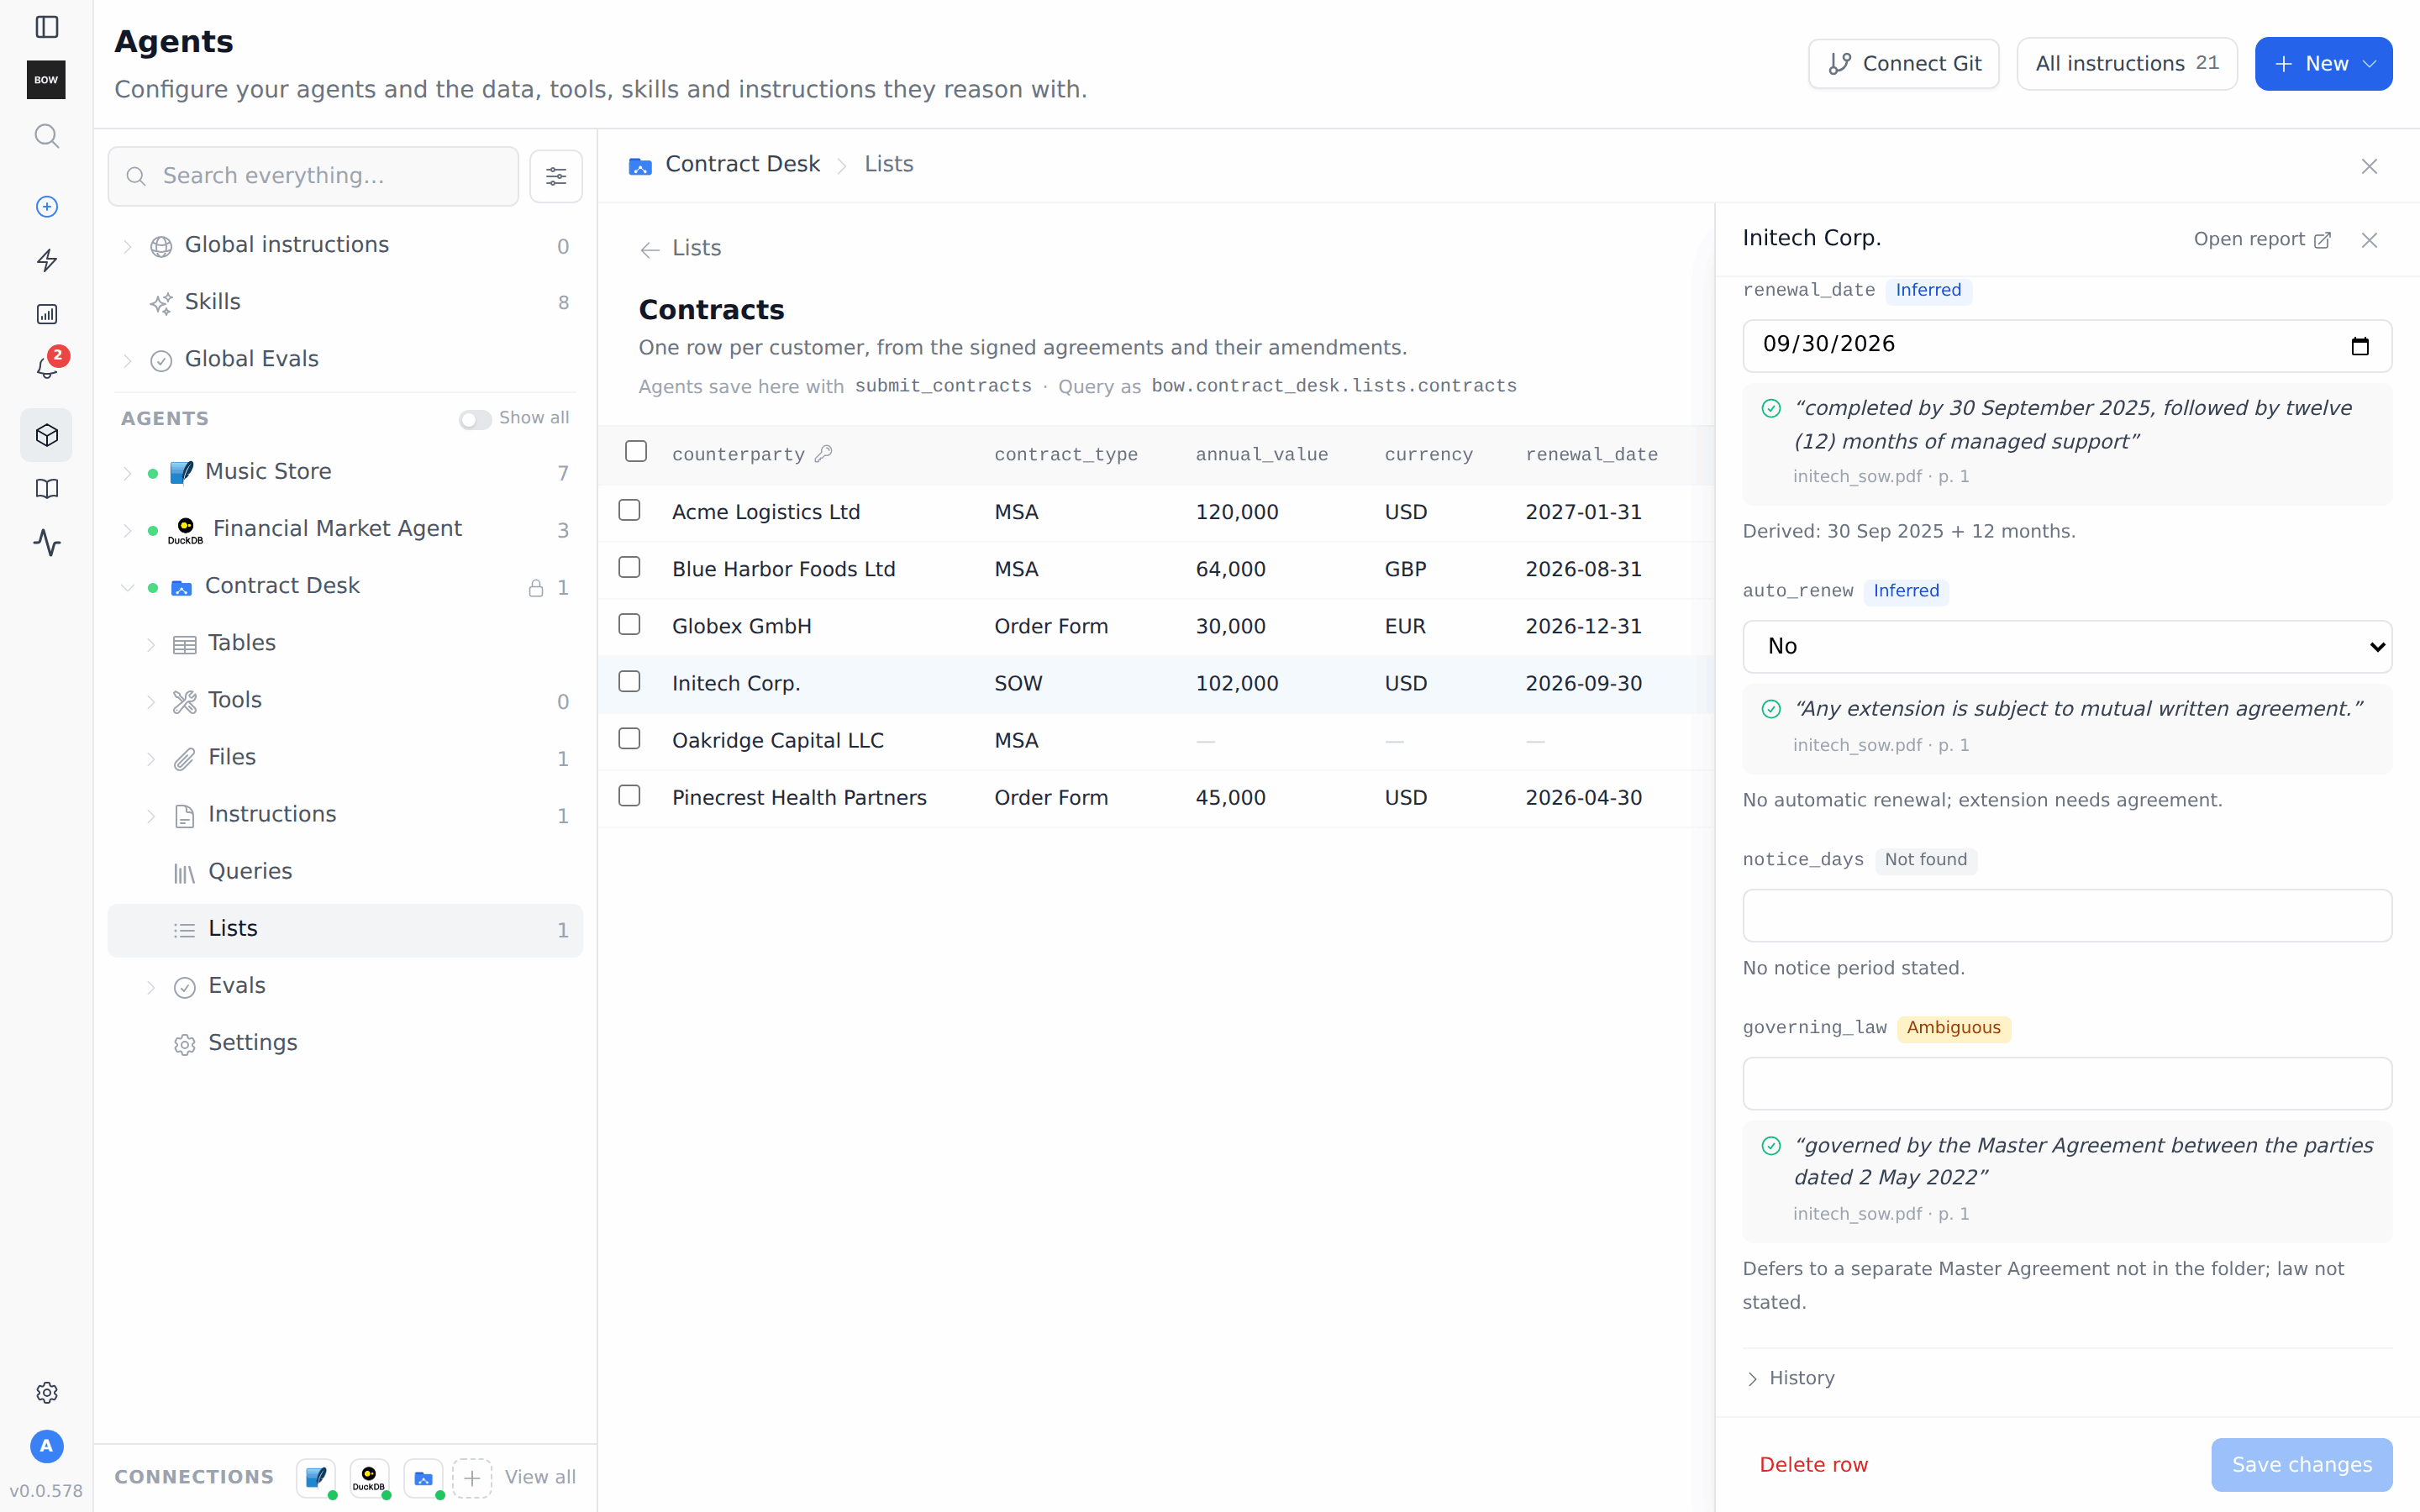2420x1512 pixels.
Task: Check the select-all checkbox in table header
Action: pos(636,452)
